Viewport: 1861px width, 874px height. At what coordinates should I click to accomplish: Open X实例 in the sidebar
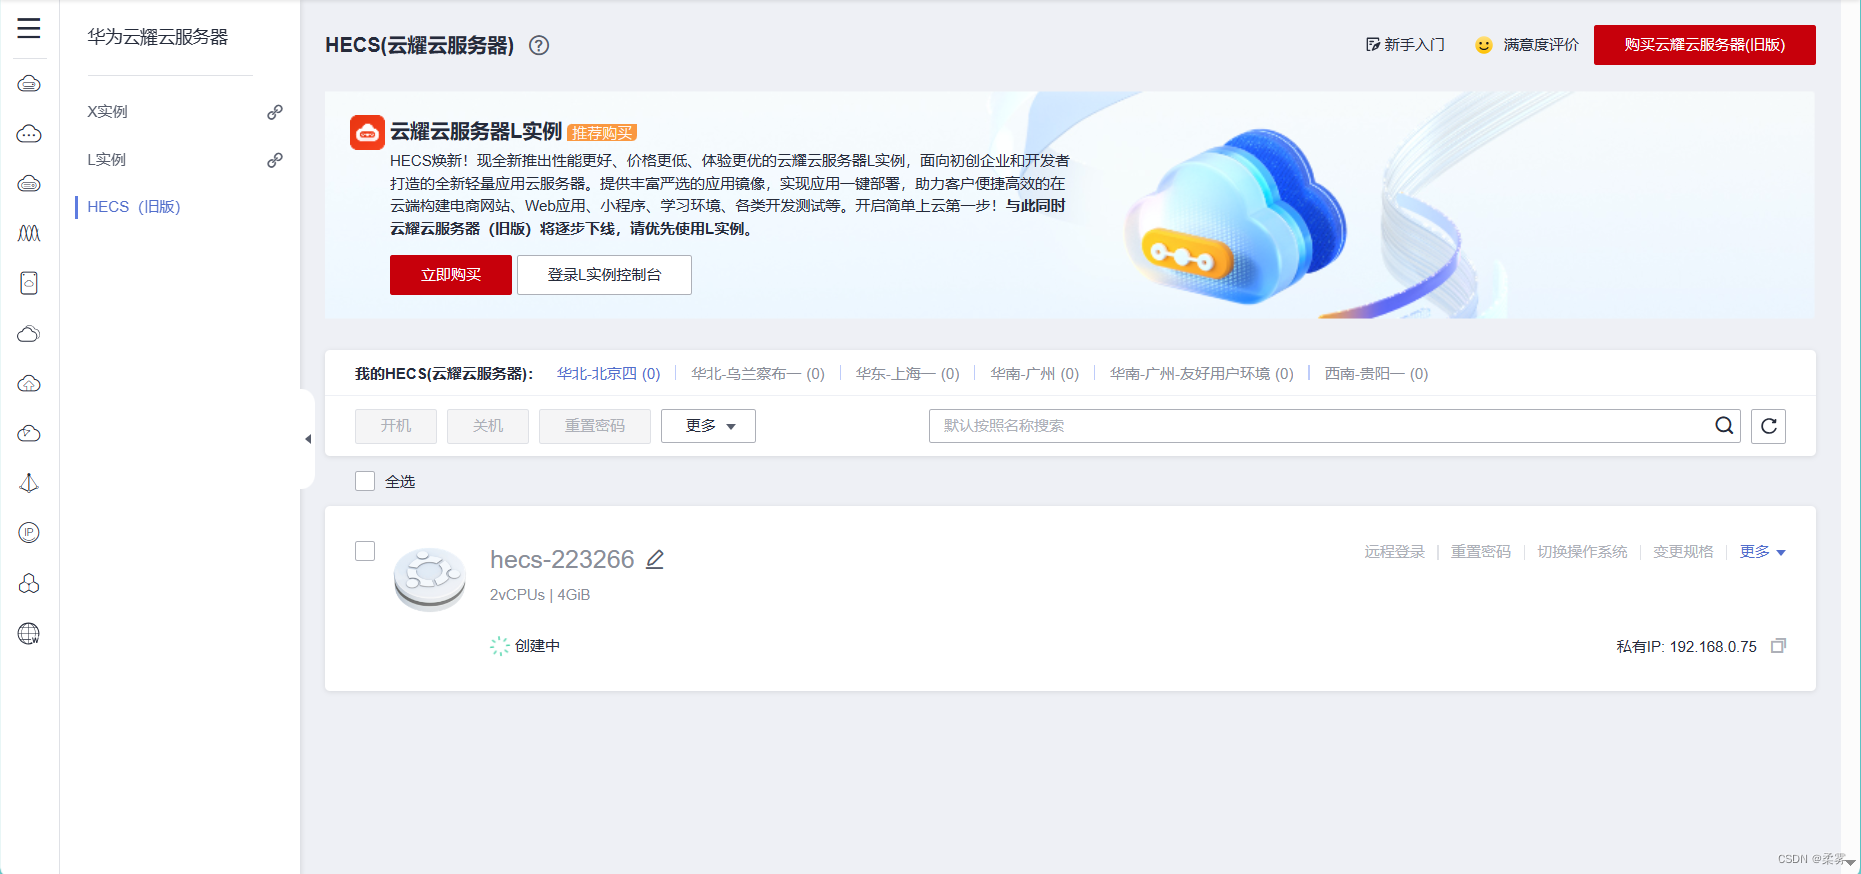107,112
